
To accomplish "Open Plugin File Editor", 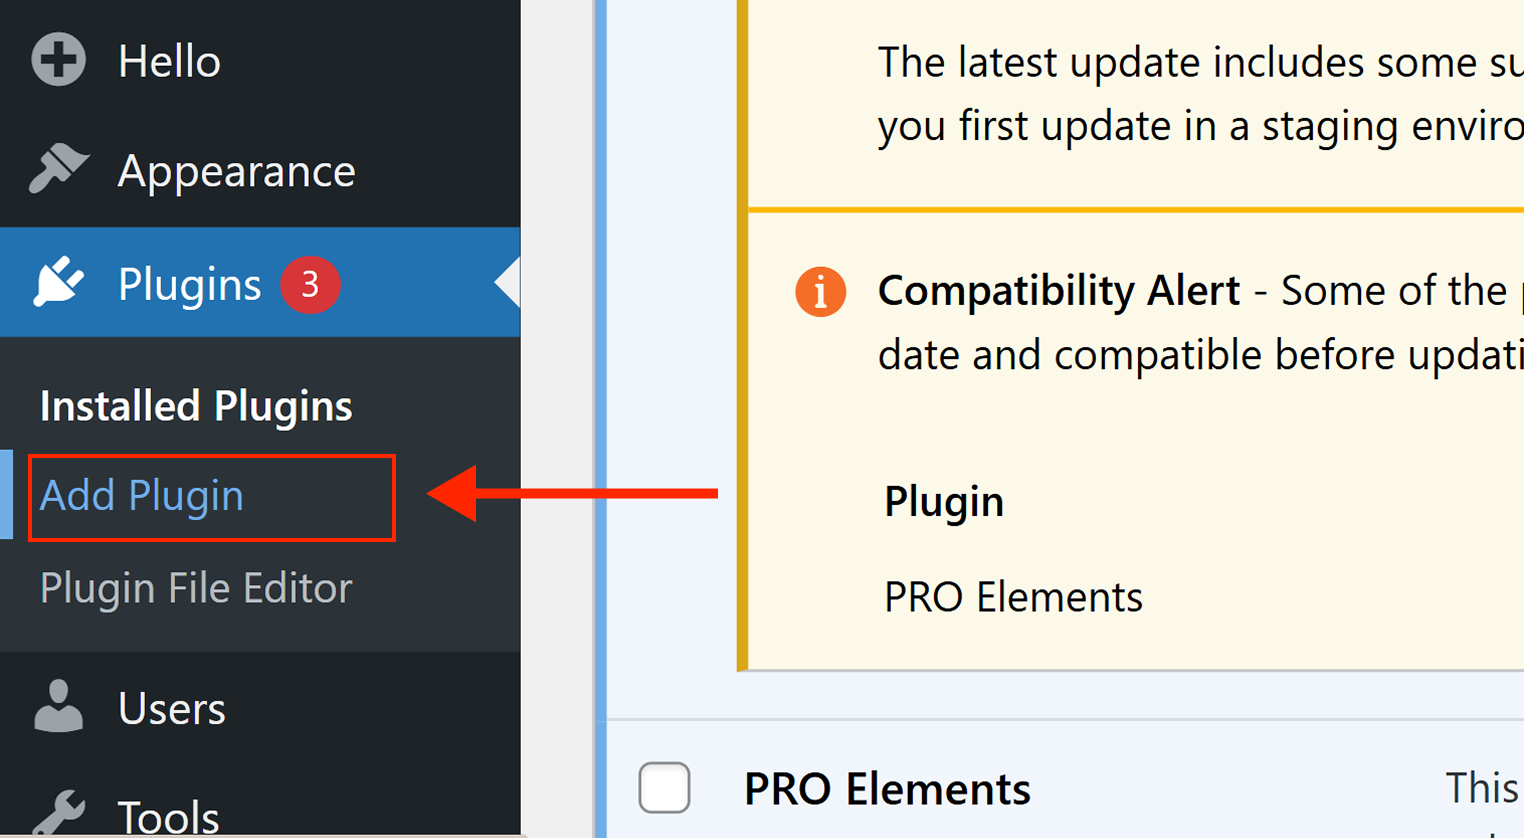I will coord(196,588).
